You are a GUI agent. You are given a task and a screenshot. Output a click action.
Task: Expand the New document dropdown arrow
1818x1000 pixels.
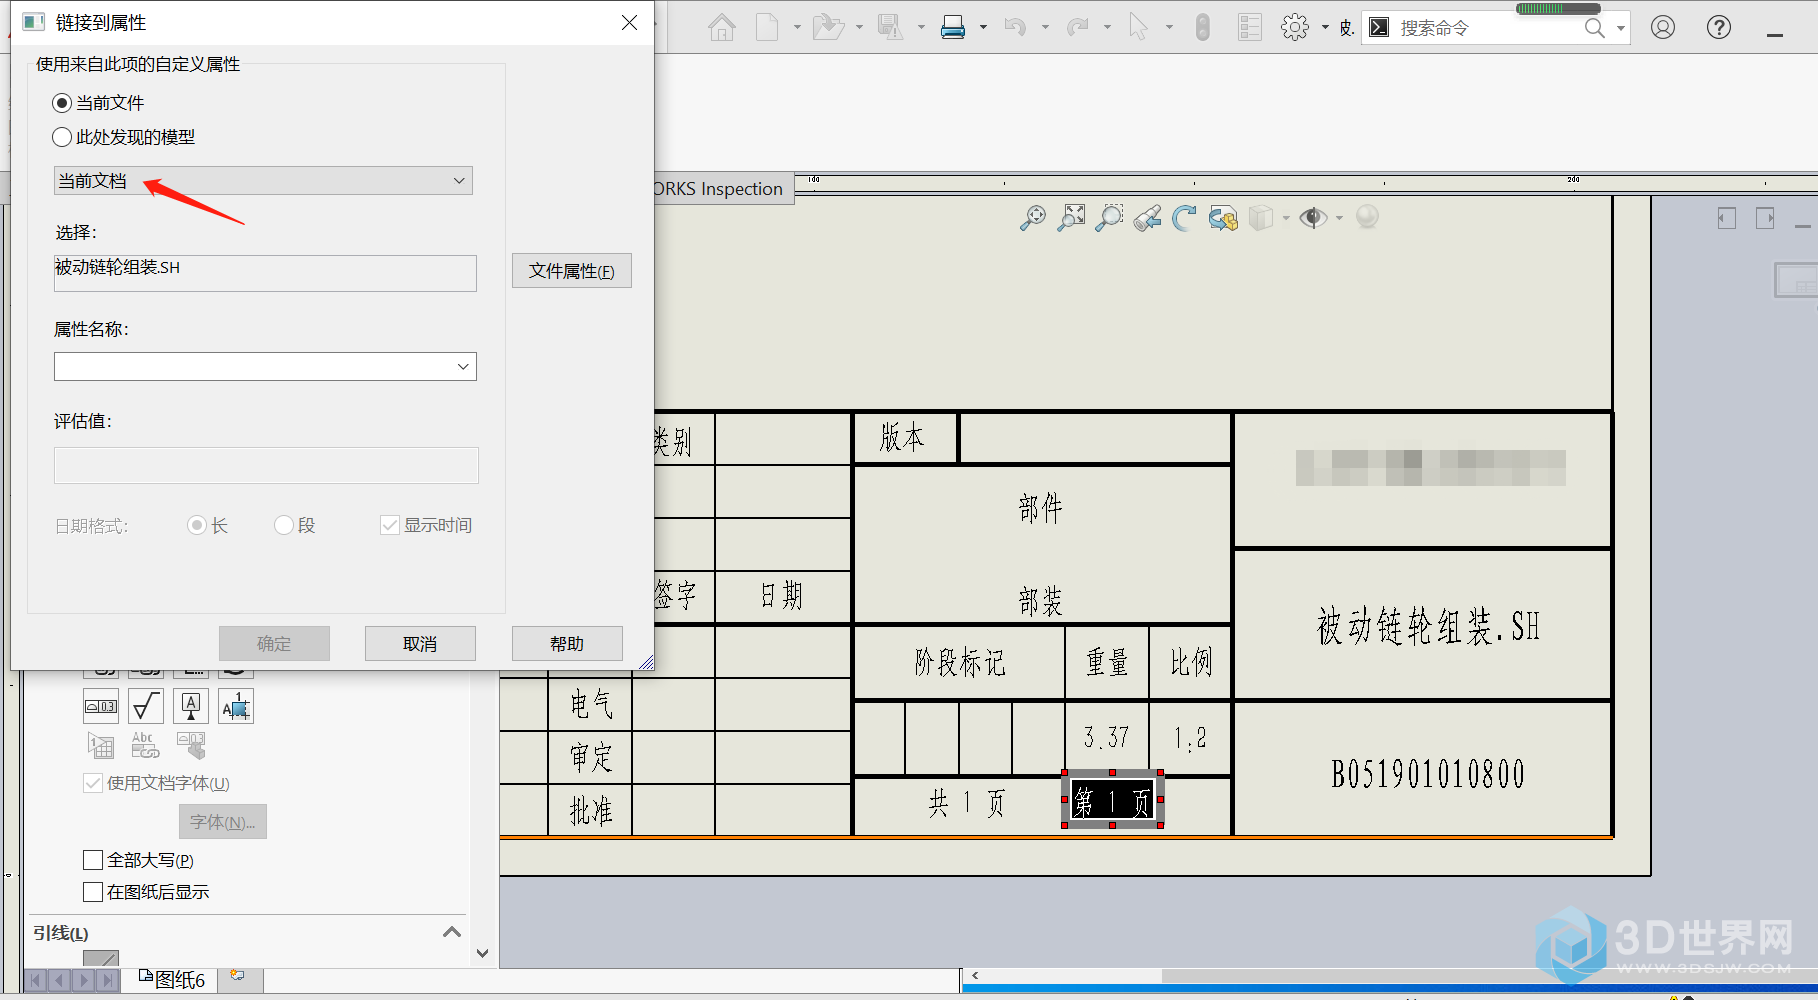coord(797,27)
